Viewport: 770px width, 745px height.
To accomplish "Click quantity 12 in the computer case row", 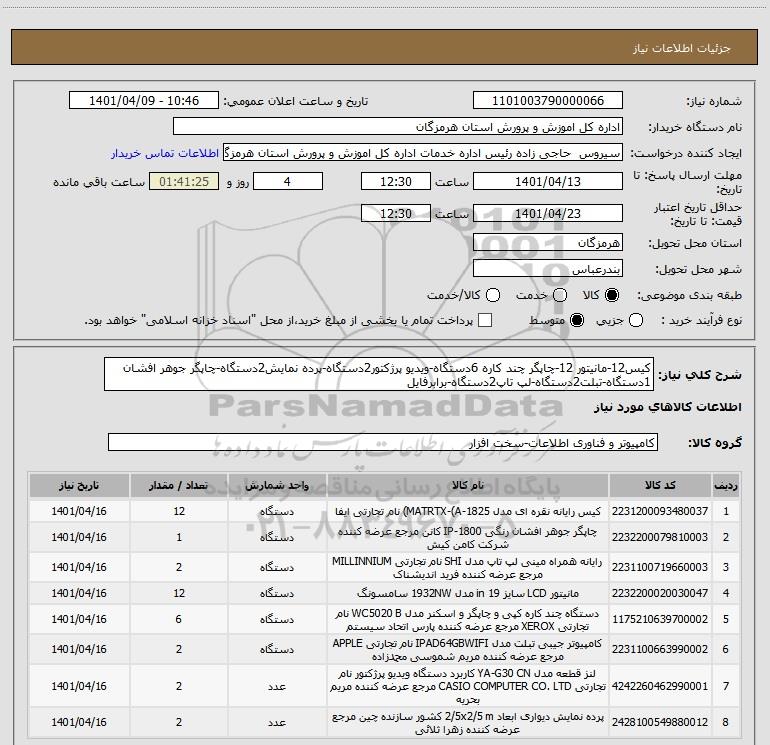I will click(179, 511).
